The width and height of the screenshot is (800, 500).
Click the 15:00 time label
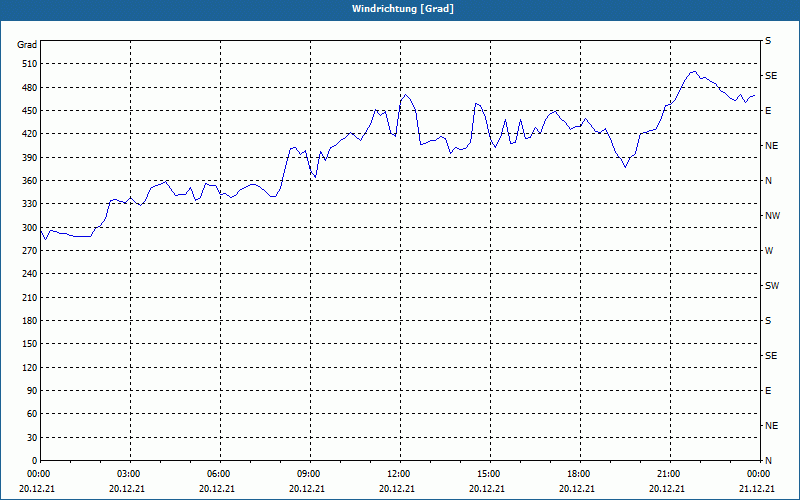point(488,474)
